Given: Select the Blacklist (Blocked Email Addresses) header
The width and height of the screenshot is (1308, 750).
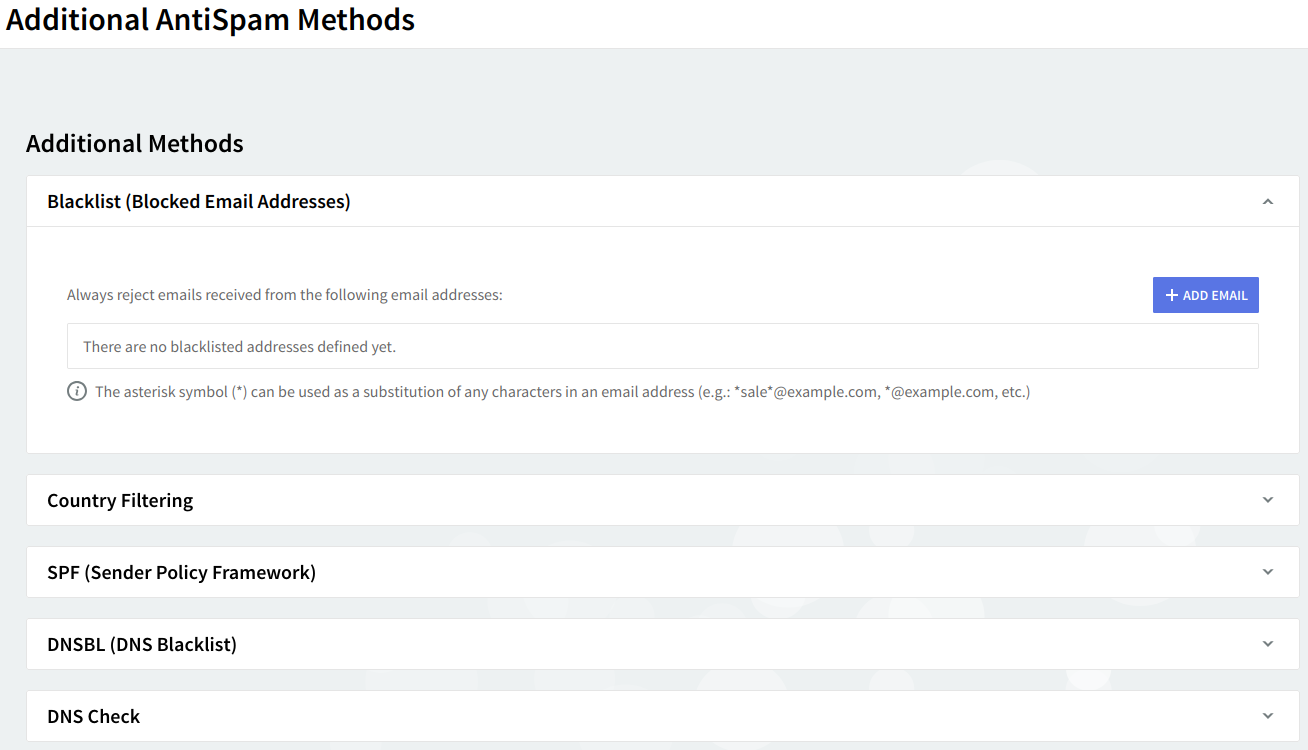Looking at the screenshot, I should pos(198,202).
